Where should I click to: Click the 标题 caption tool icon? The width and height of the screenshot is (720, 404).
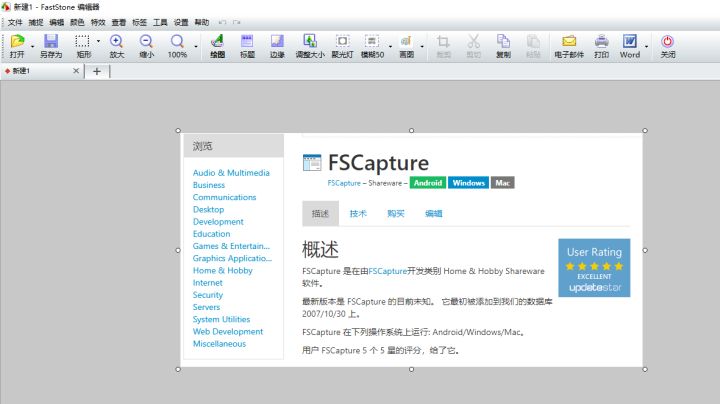(247, 41)
